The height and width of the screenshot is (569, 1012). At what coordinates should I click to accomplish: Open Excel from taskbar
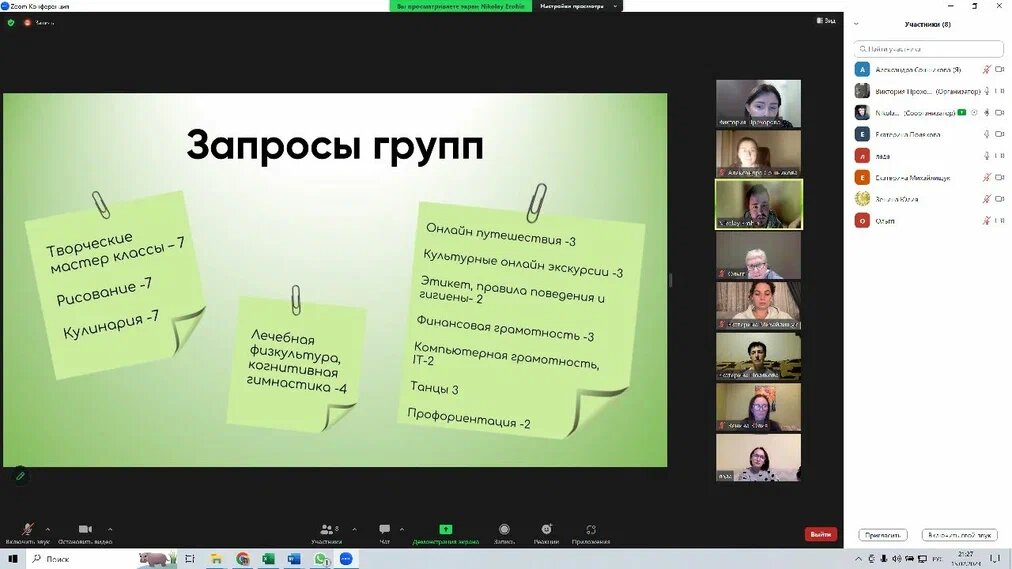tap(268, 559)
